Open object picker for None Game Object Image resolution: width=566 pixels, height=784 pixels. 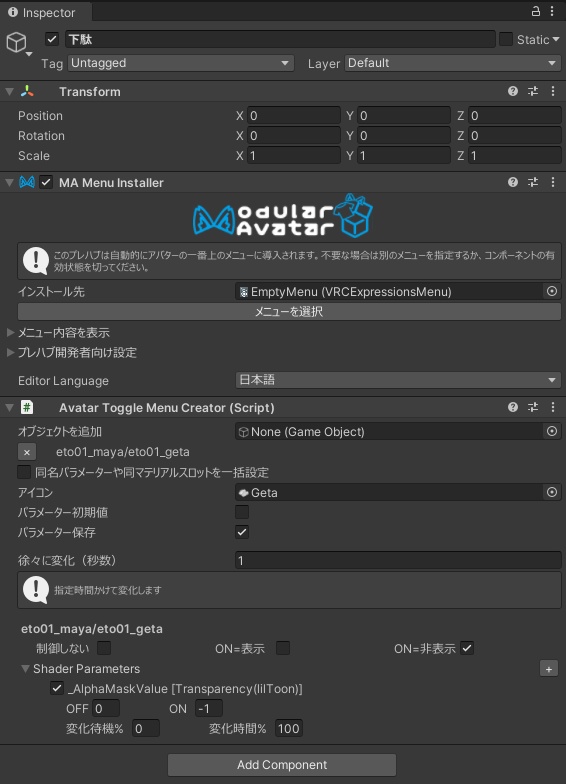[552, 431]
